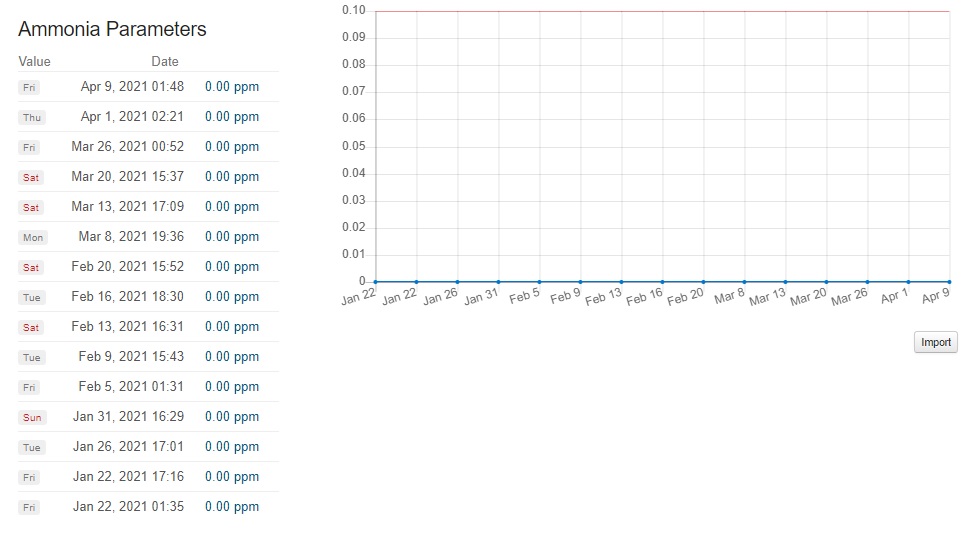This screenshot has height=536, width=973.
Task: Click the Feb 16 x-axis label
Action: click(x=645, y=297)
